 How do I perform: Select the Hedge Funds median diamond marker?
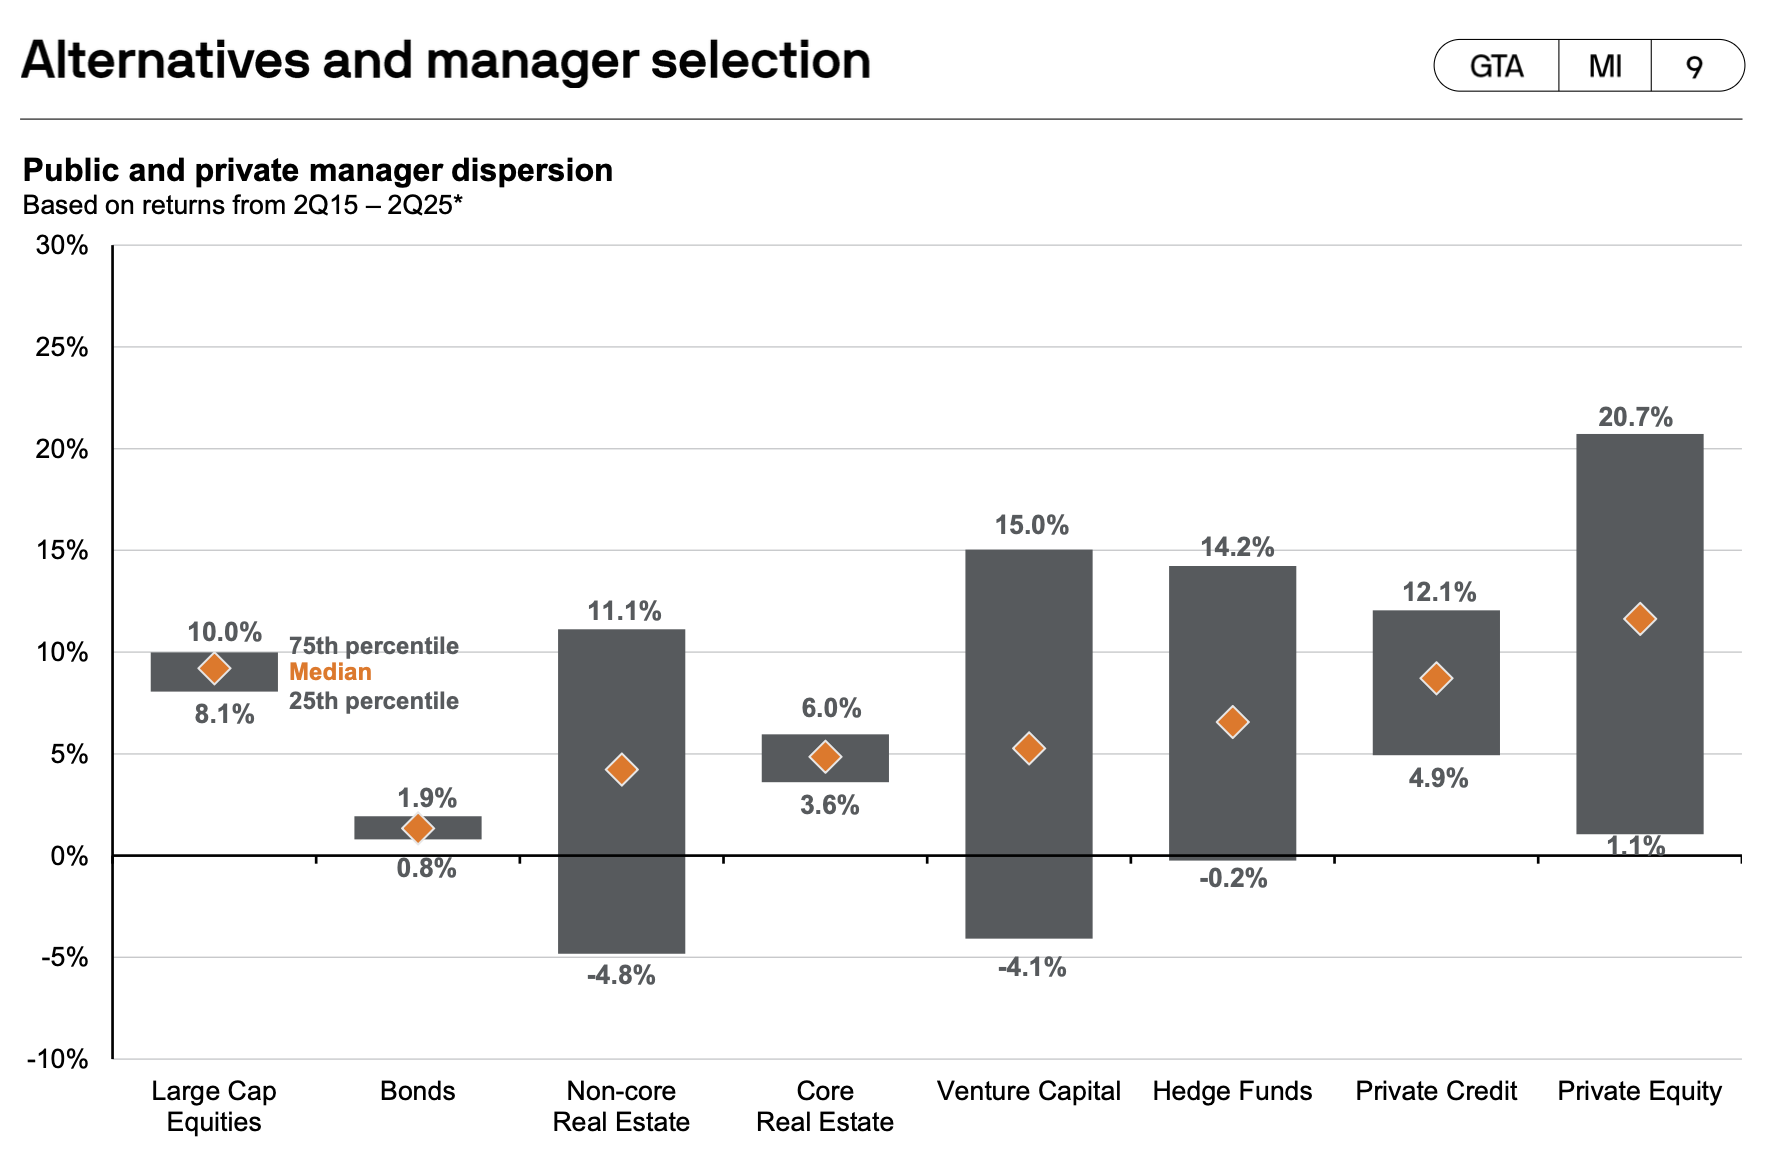tap(1233, 722)
